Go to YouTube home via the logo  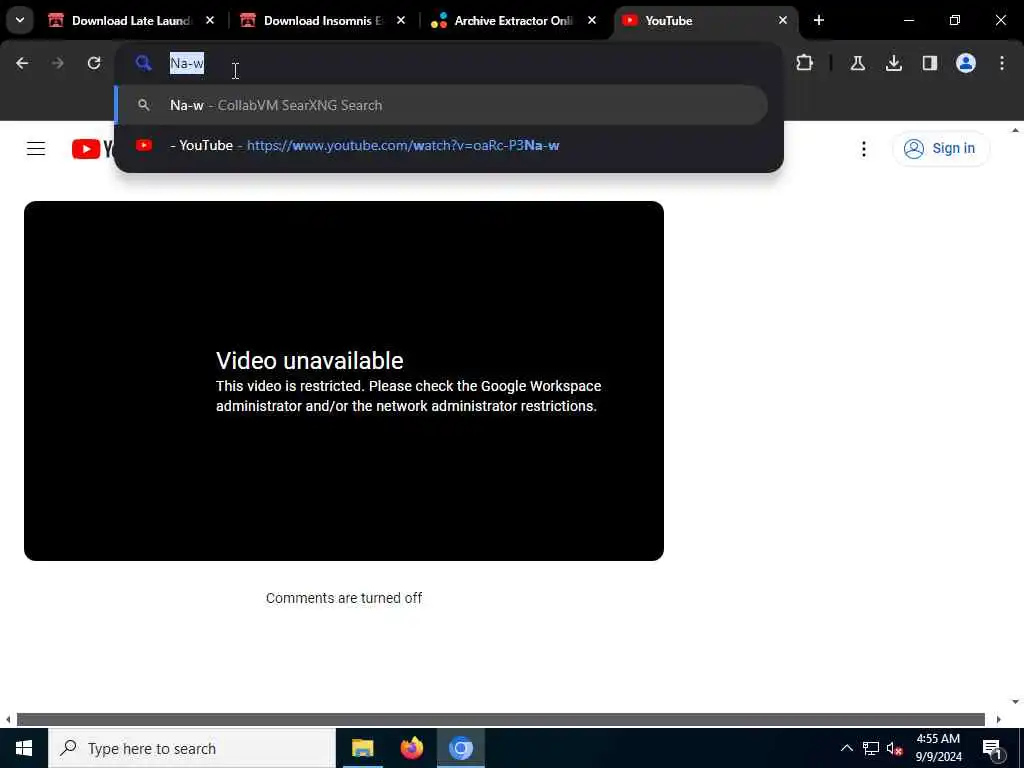(x=93, y=149)
